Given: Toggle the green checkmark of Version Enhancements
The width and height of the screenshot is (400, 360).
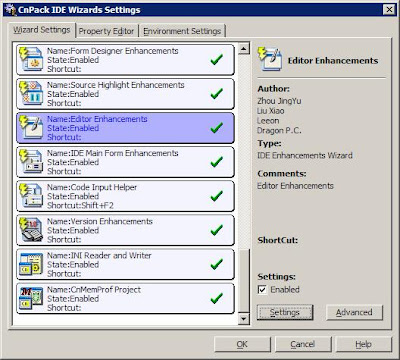Looking at the screenshot, I should click(x=217, y=230).
